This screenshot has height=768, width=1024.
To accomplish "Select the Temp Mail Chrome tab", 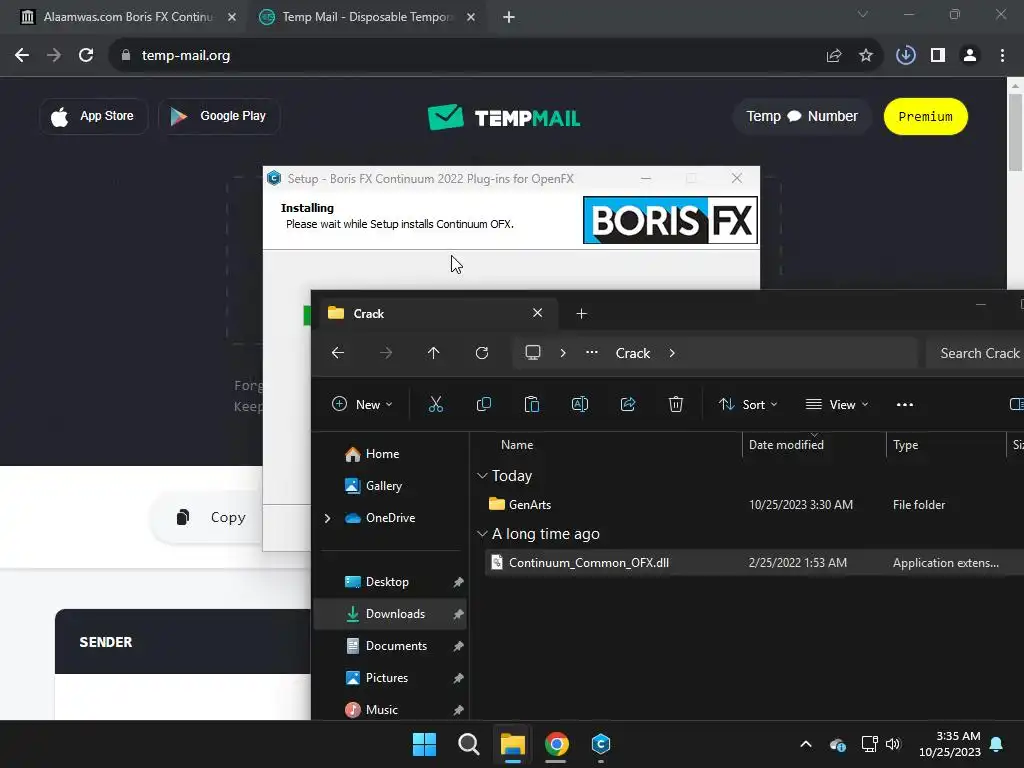I will (366, 17).
